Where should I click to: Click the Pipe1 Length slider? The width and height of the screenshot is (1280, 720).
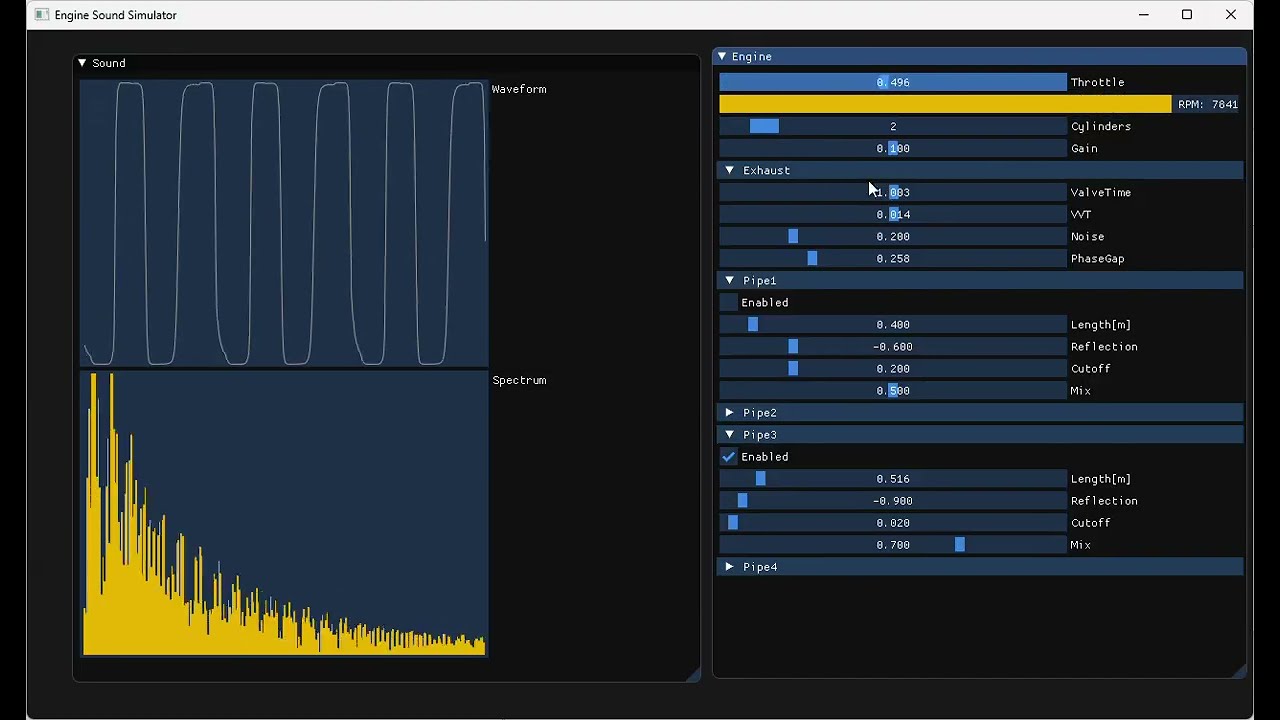pos(893,324)
